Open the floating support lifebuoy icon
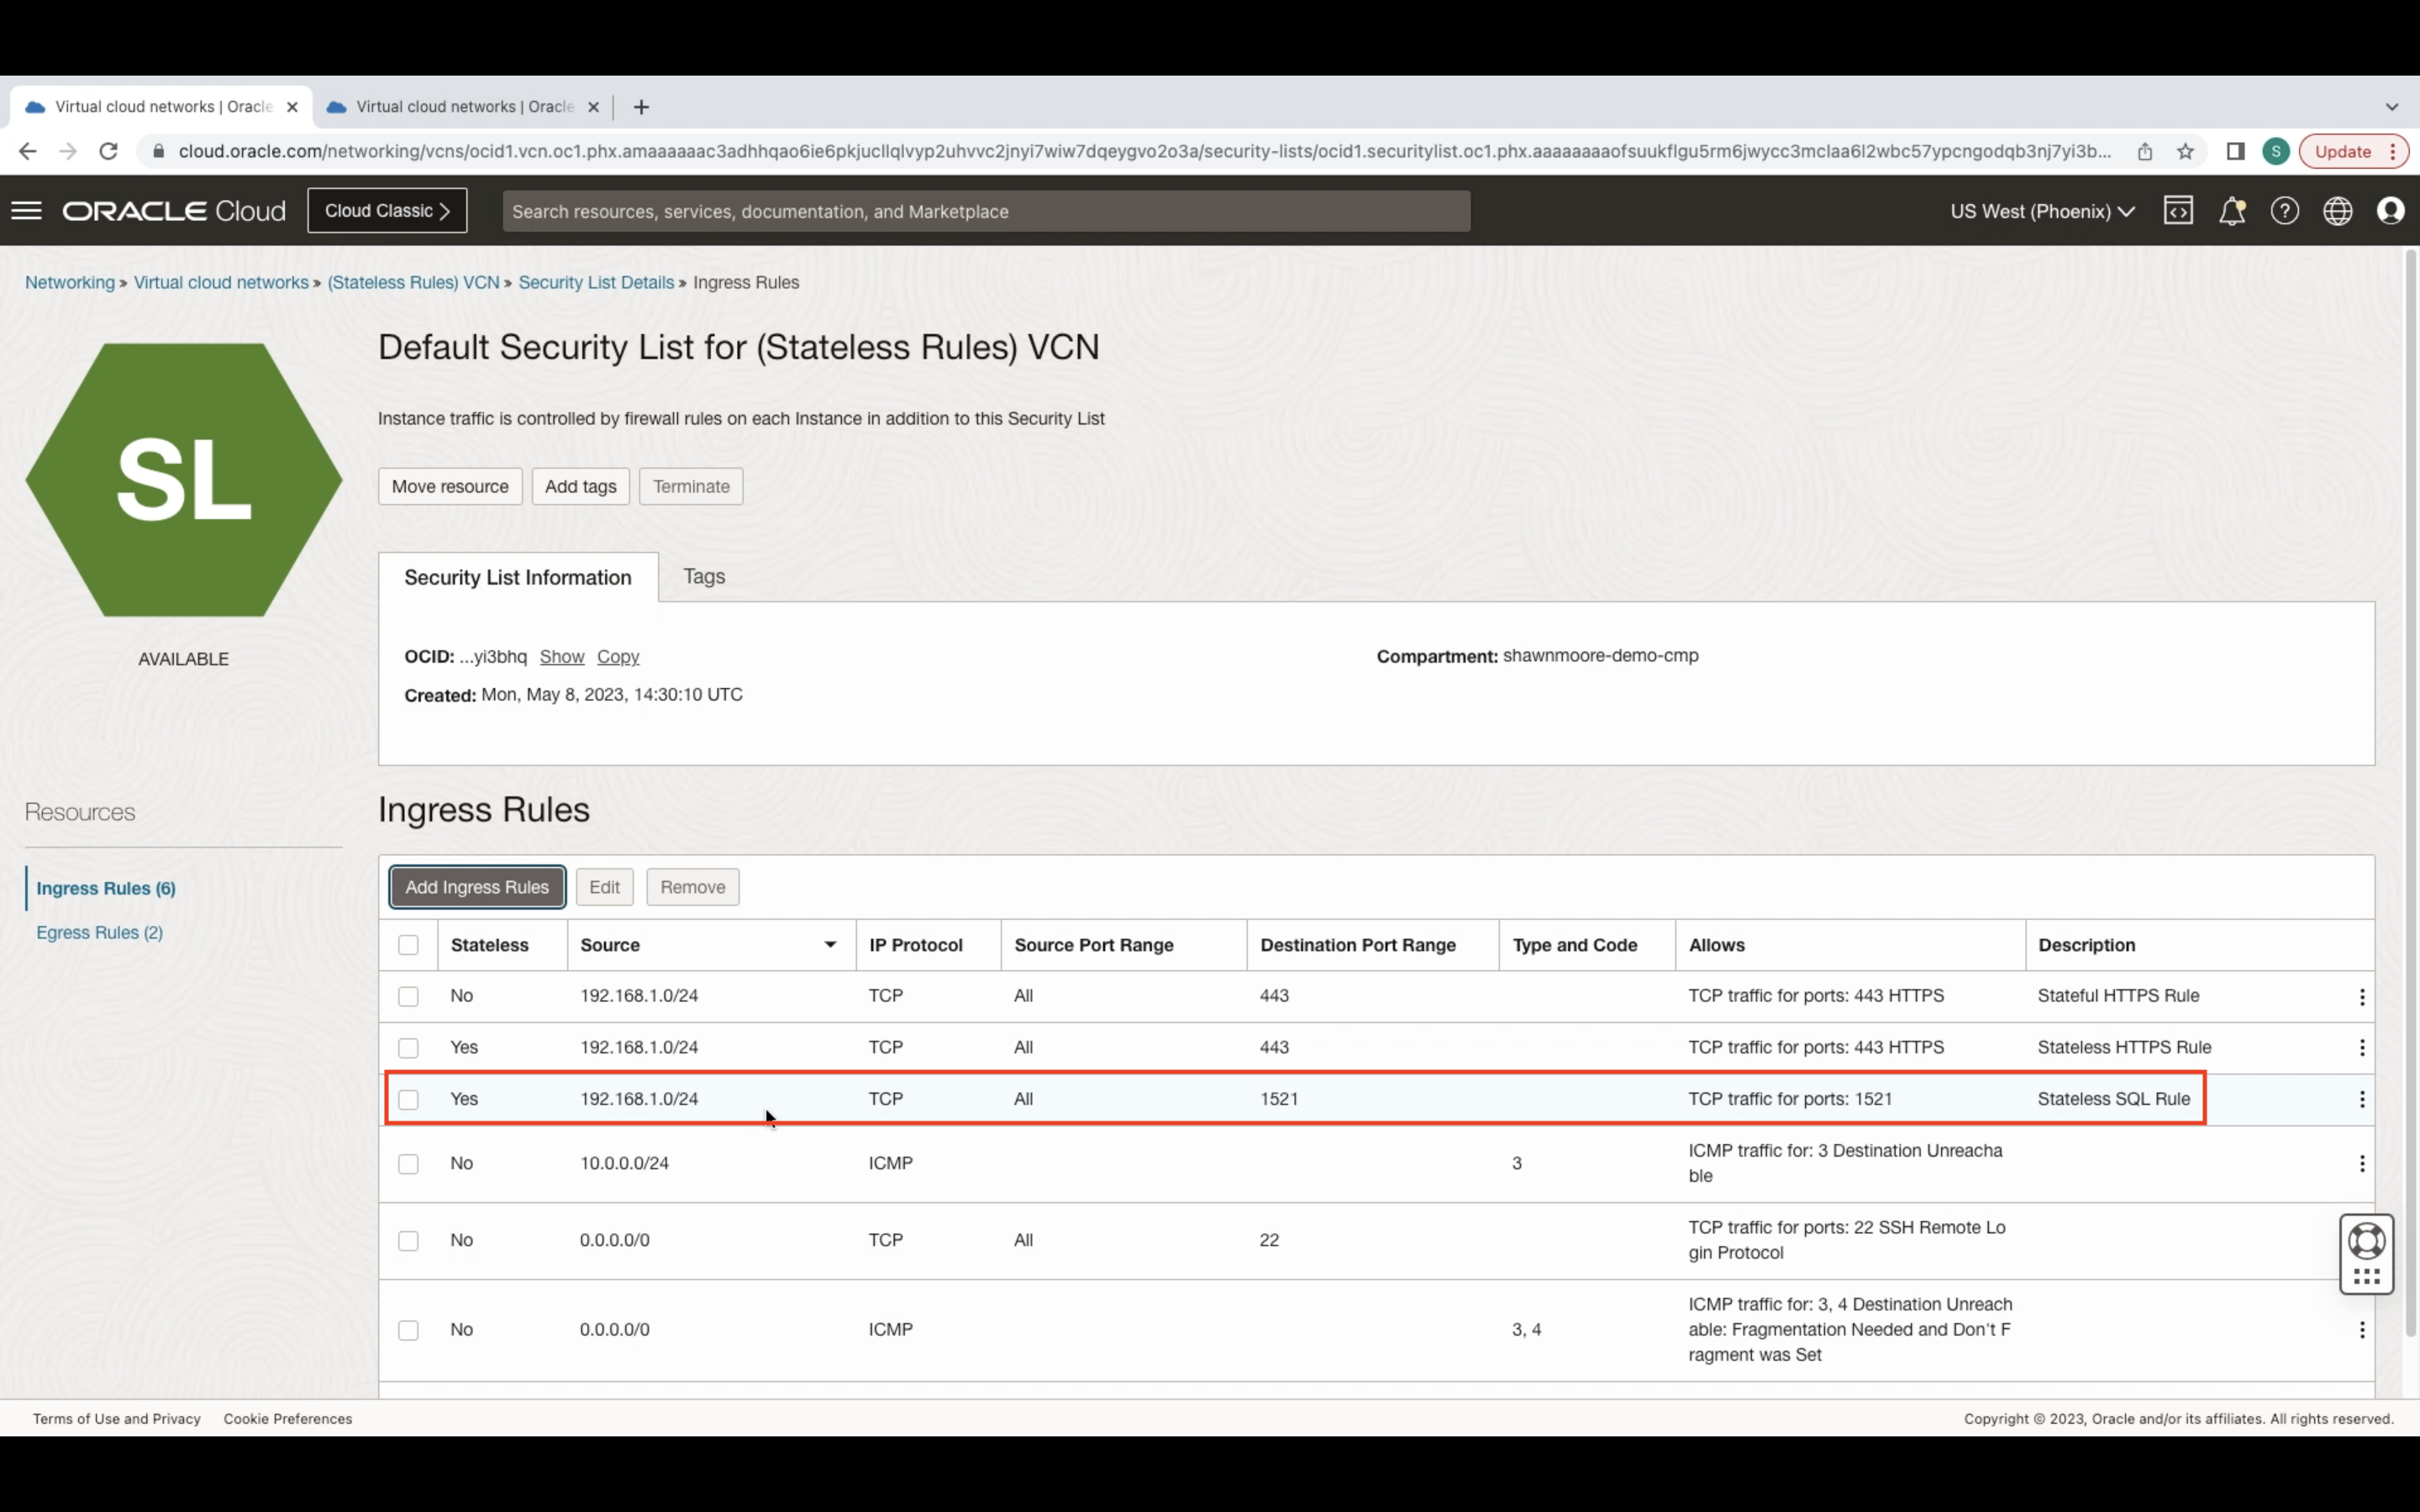The width and height of the screenshot is (2420, 1512). coord(2366,1241)
